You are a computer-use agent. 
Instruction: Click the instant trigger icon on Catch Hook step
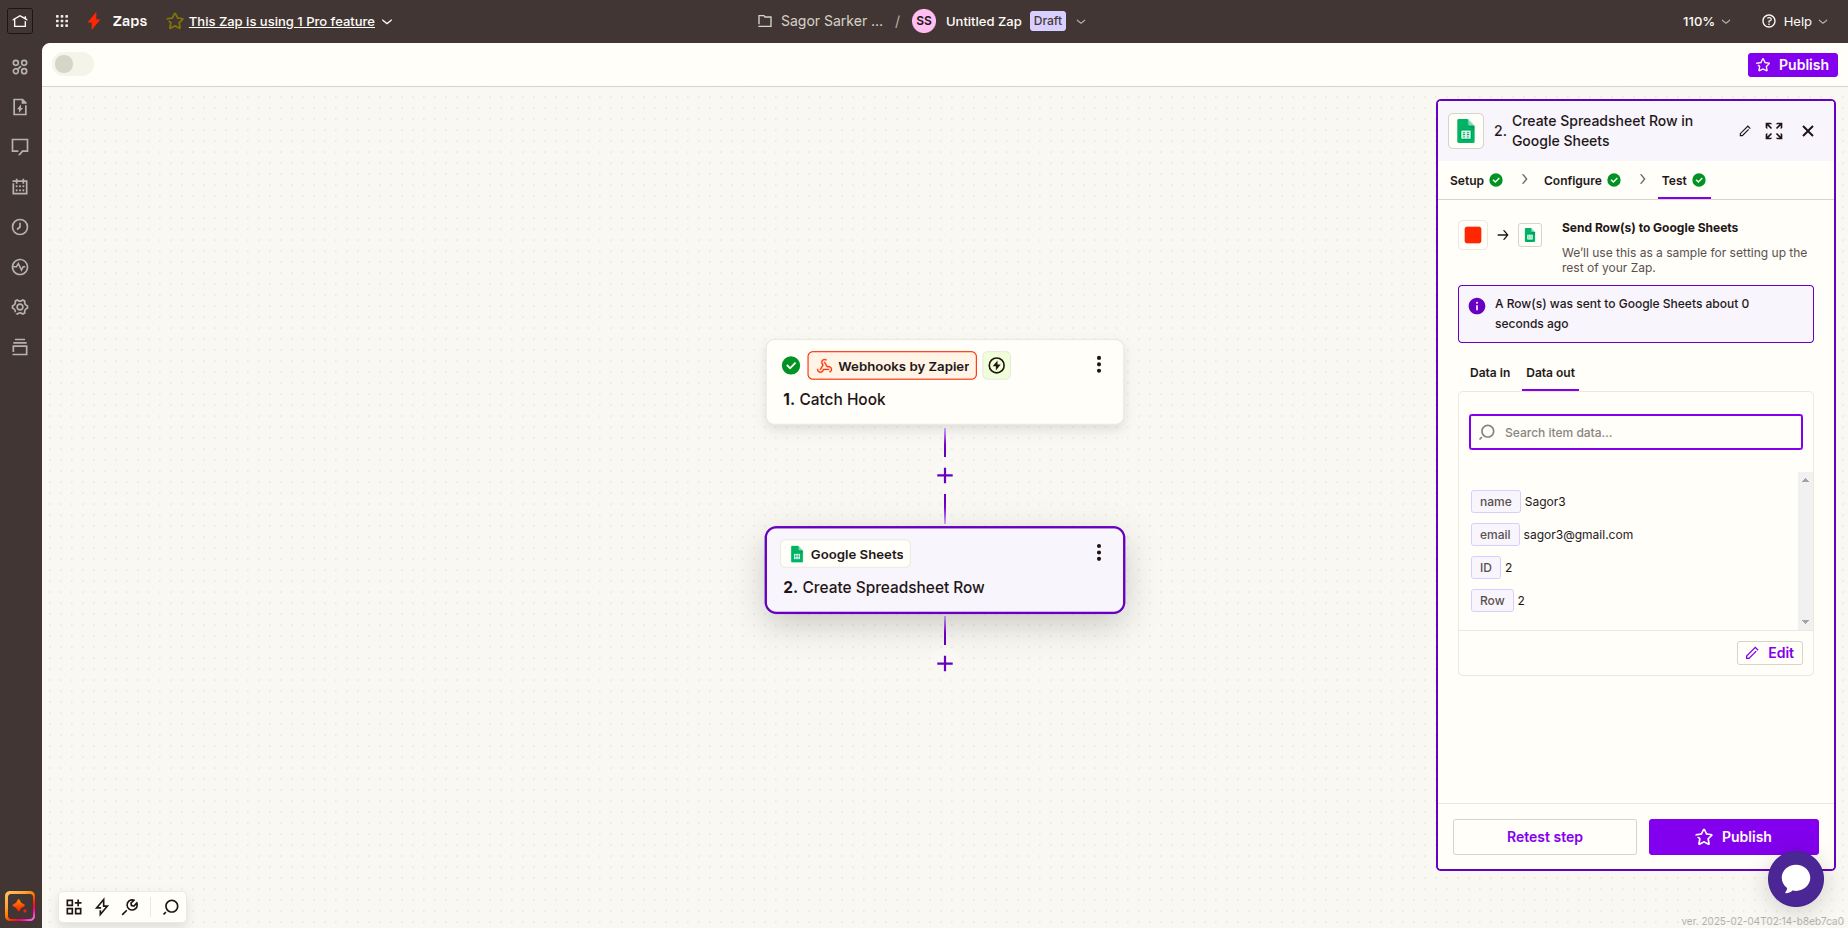pos(997,366)
